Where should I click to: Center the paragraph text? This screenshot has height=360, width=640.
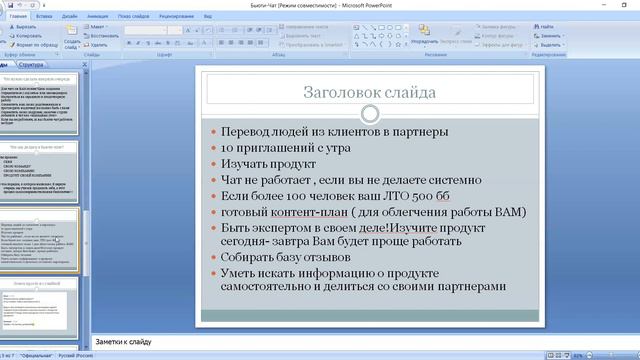click(x=231, y=42)
